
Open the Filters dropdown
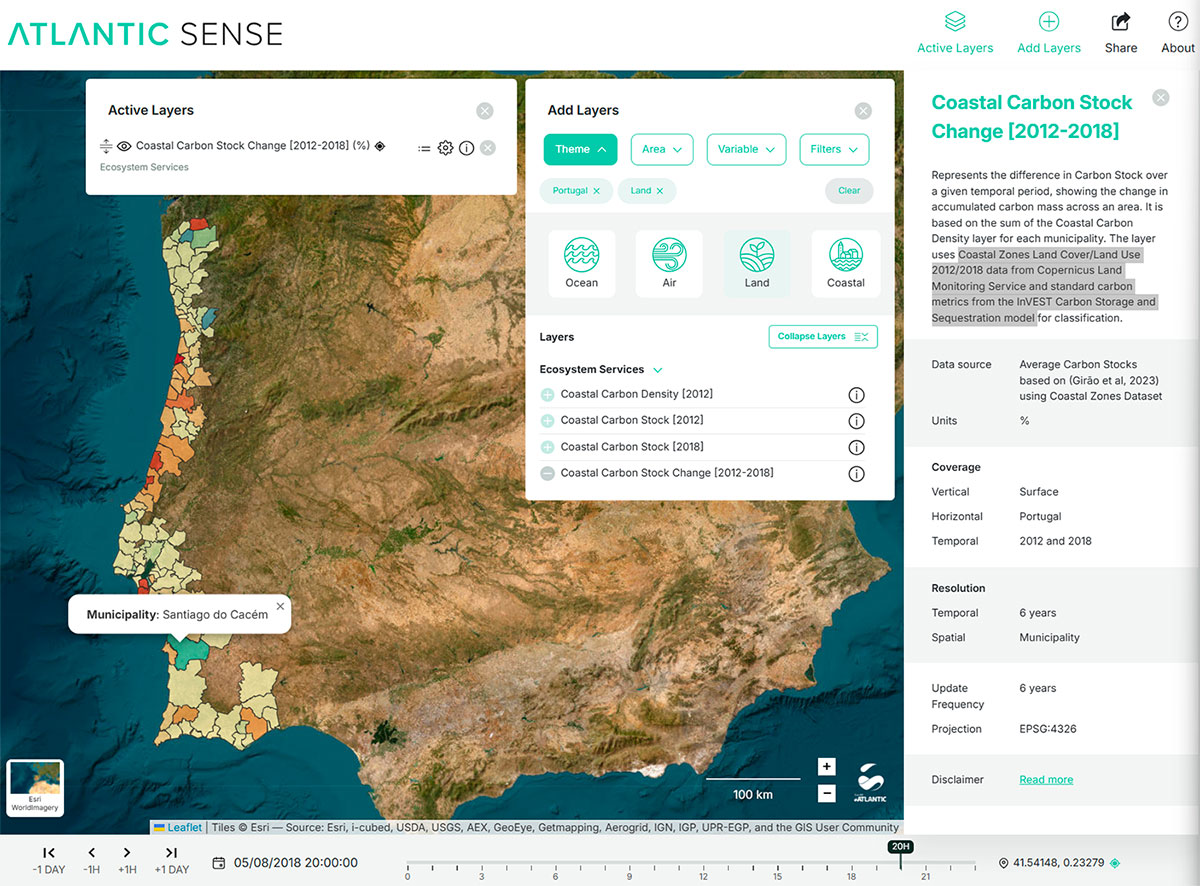(834, 149)
